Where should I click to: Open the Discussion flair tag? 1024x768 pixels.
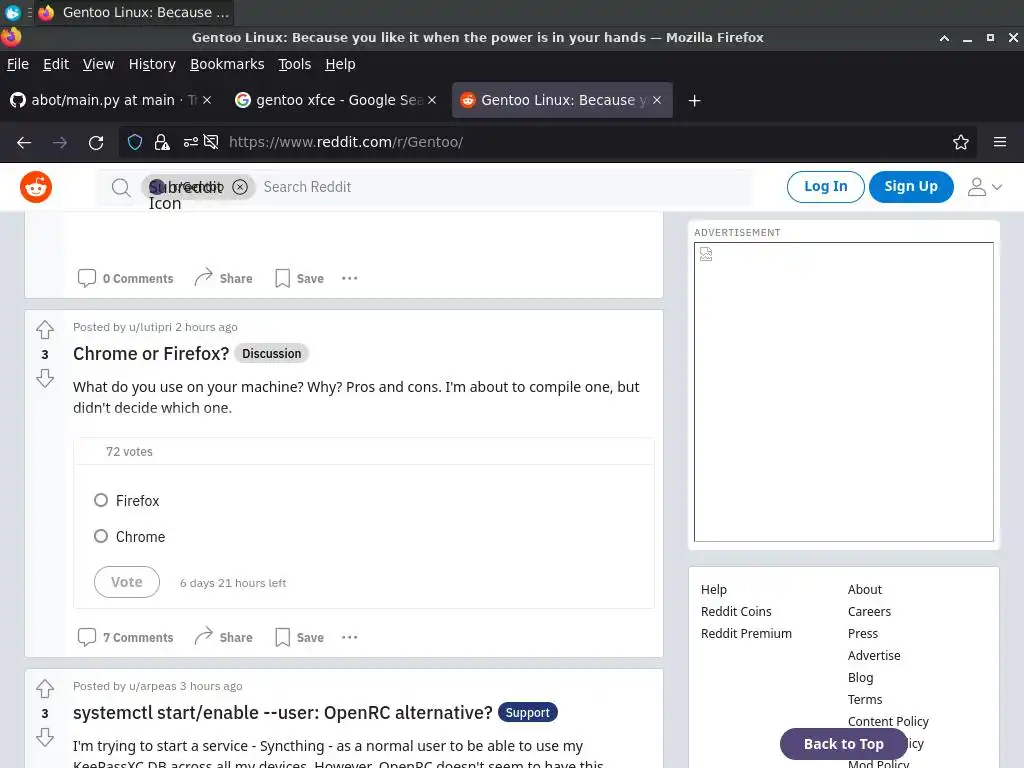(272, 353)
